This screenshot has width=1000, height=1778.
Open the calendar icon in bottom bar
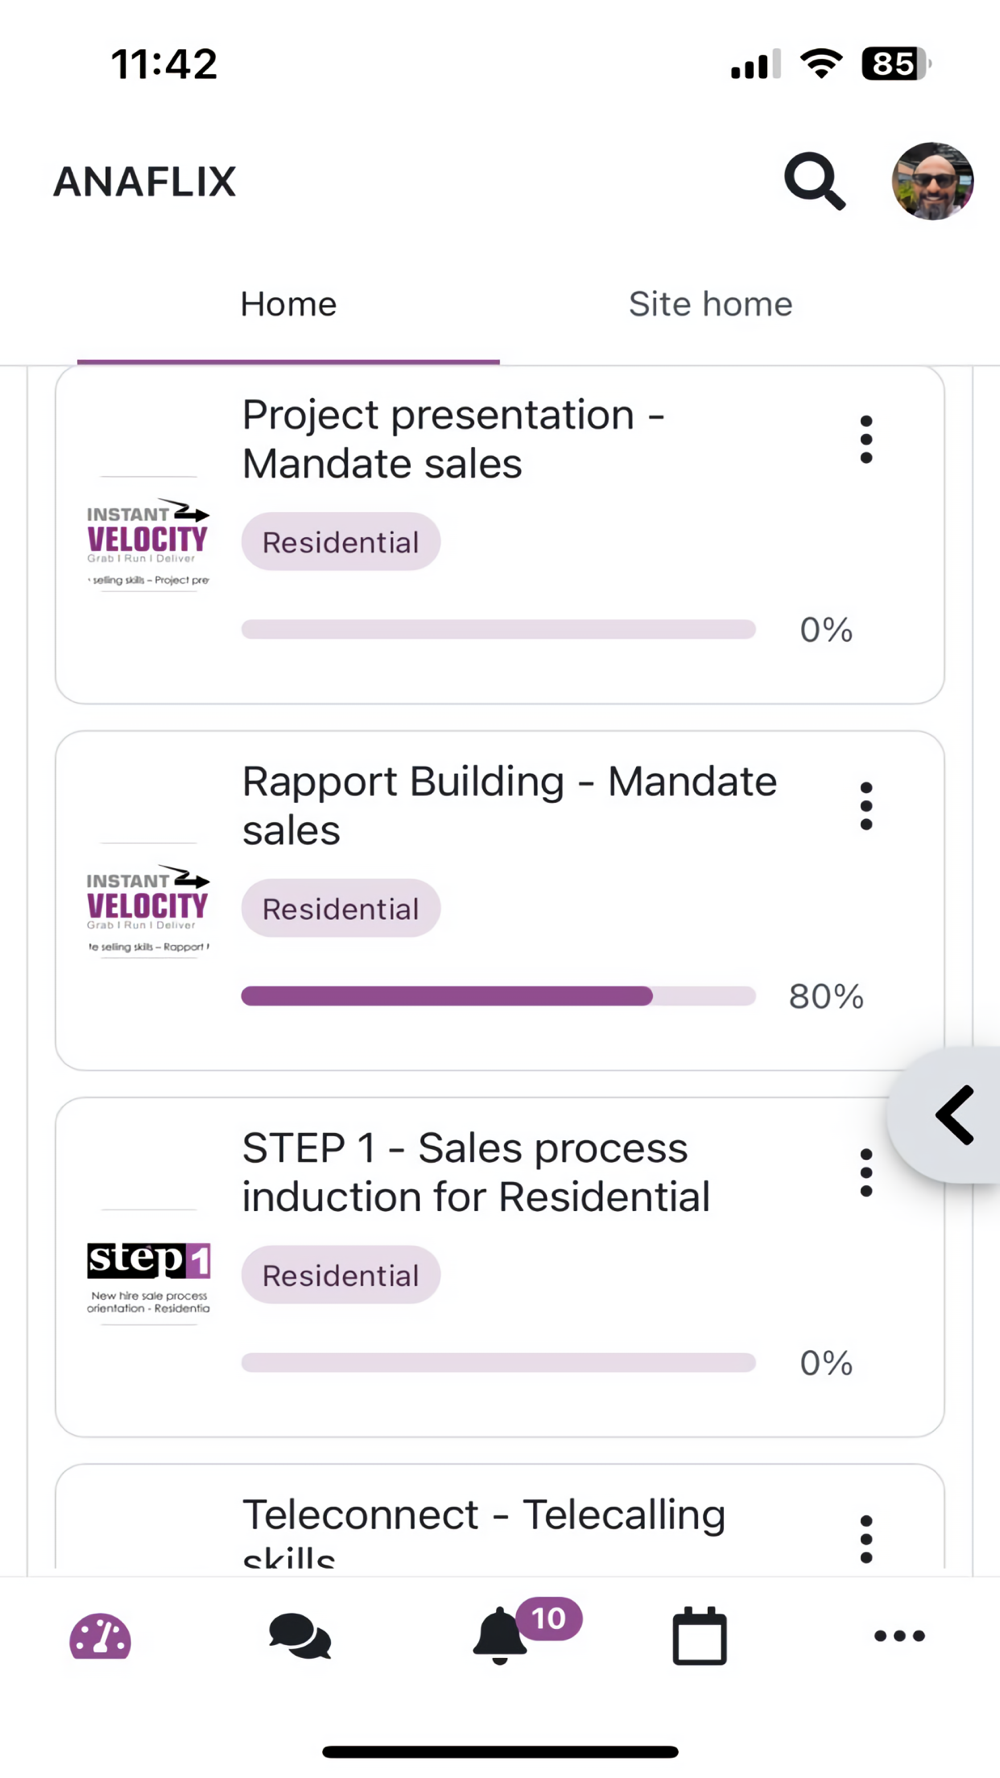coord(699,1637)
